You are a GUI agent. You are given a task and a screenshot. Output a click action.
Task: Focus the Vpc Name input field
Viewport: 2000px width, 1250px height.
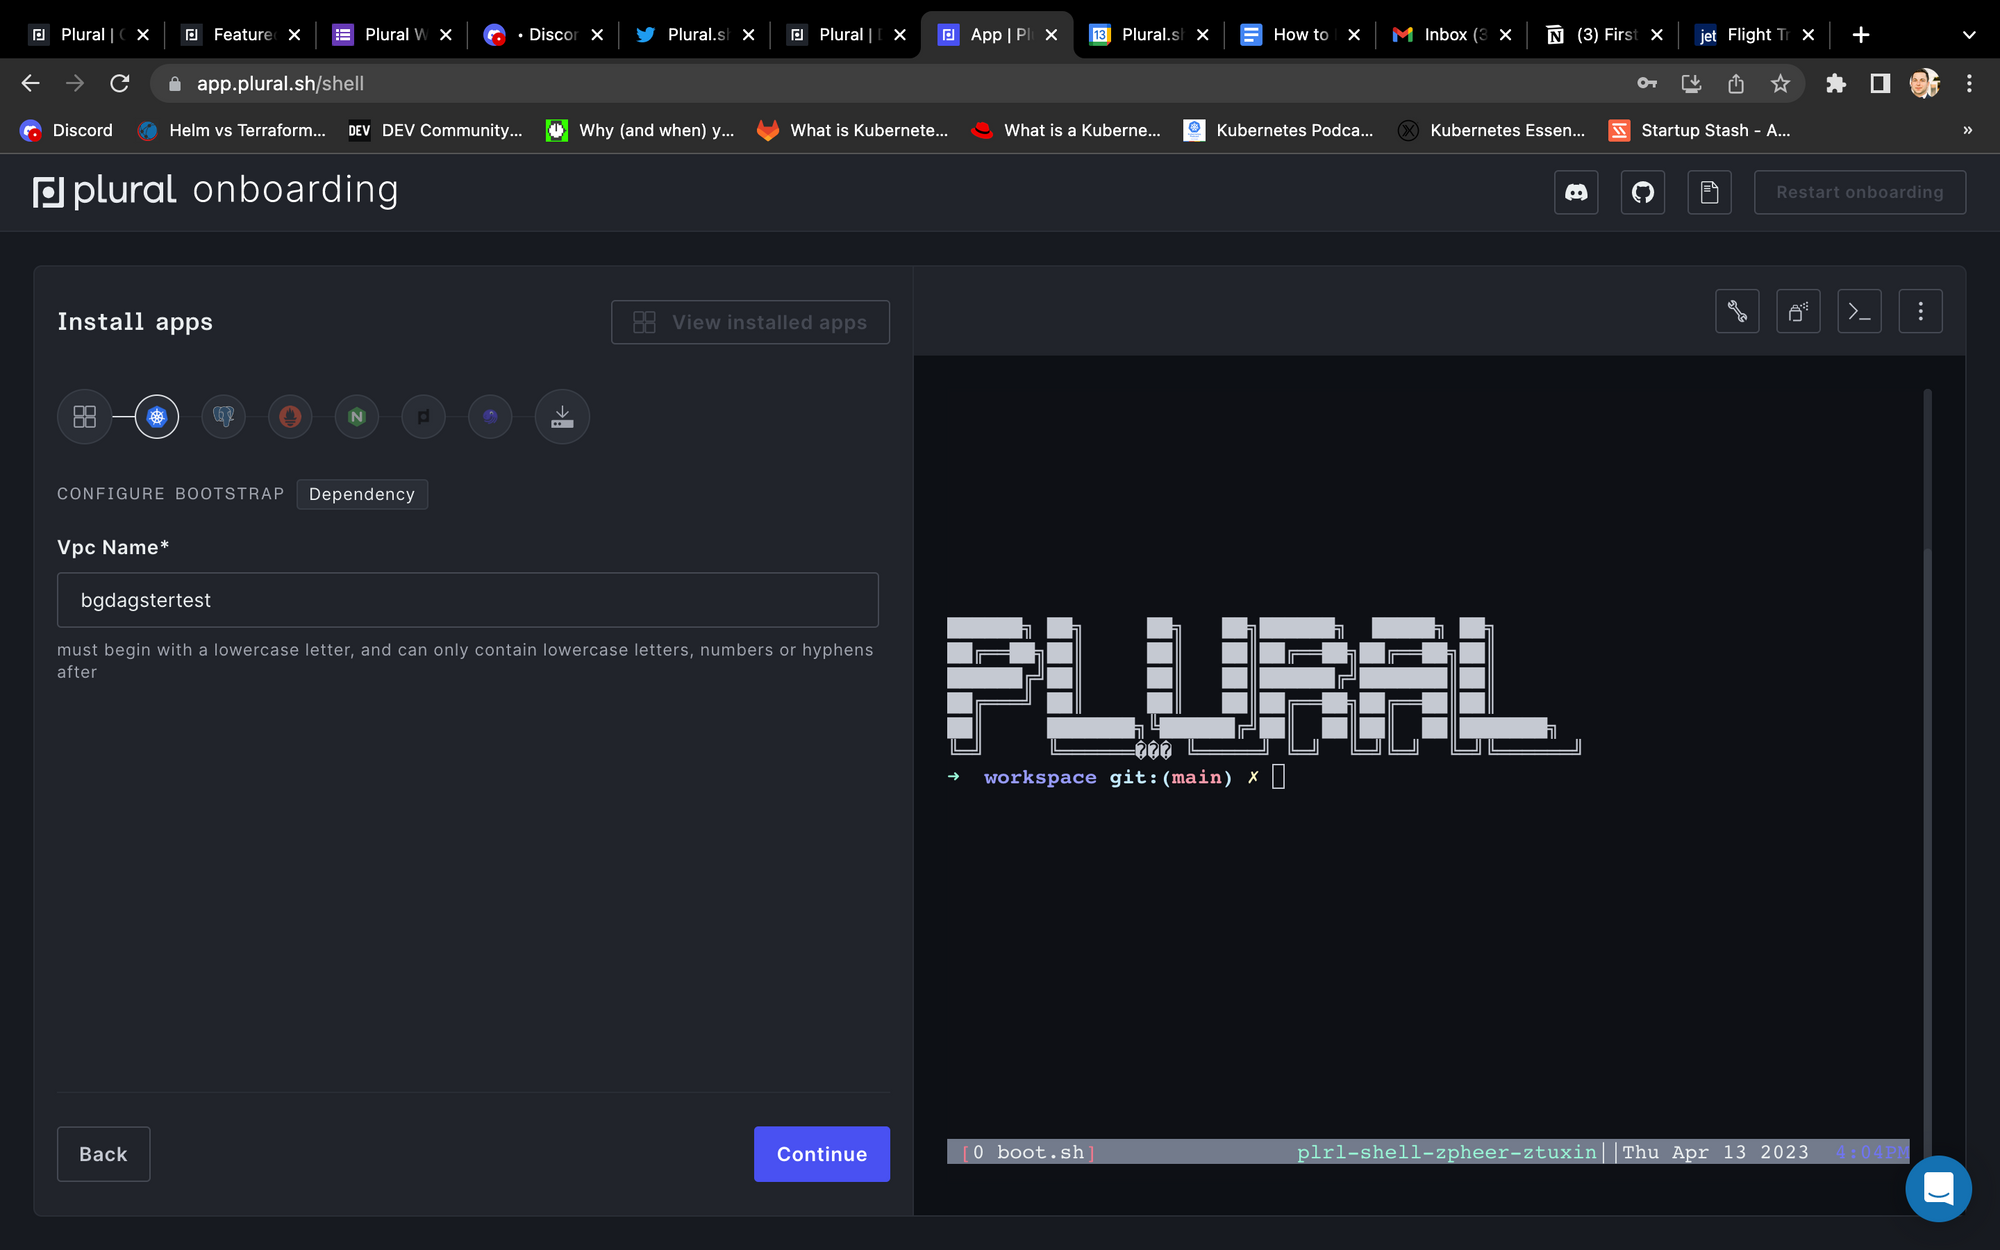point(468,600)
